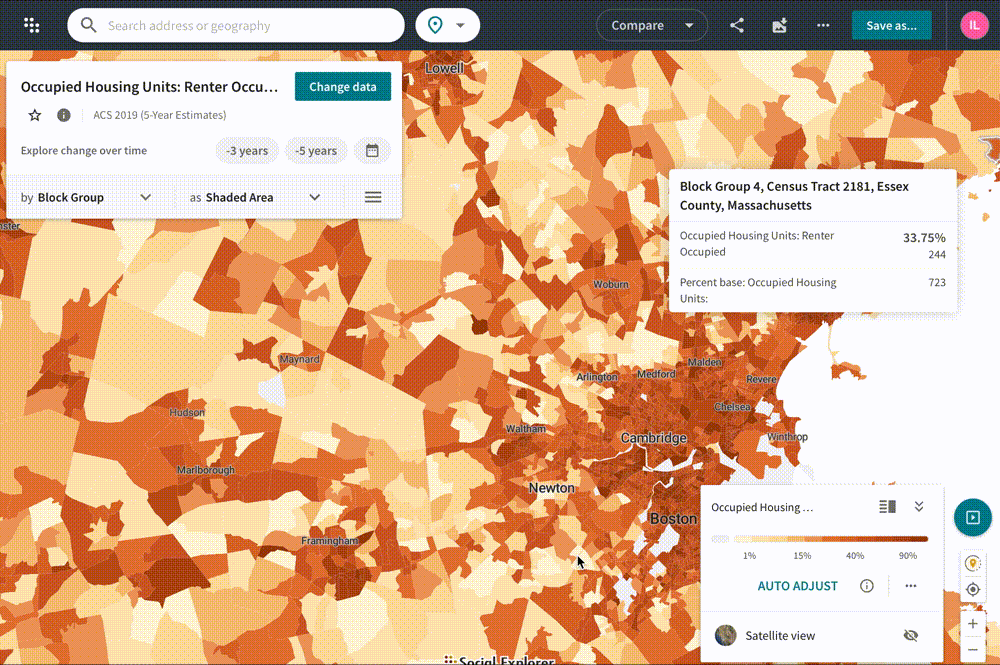This screenshot has height=665, width=1000.
Task: Collapse the legend with double chevron
Action: pyautogui.click(x=918, y=507)
